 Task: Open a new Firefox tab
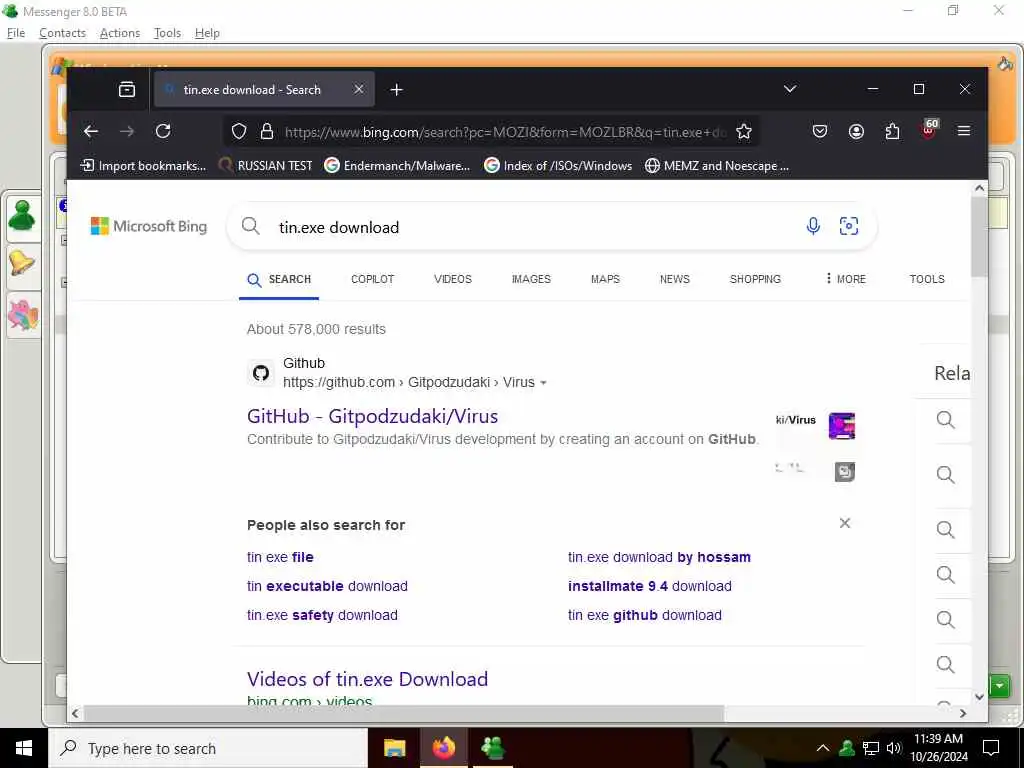[x=396, y=89]
